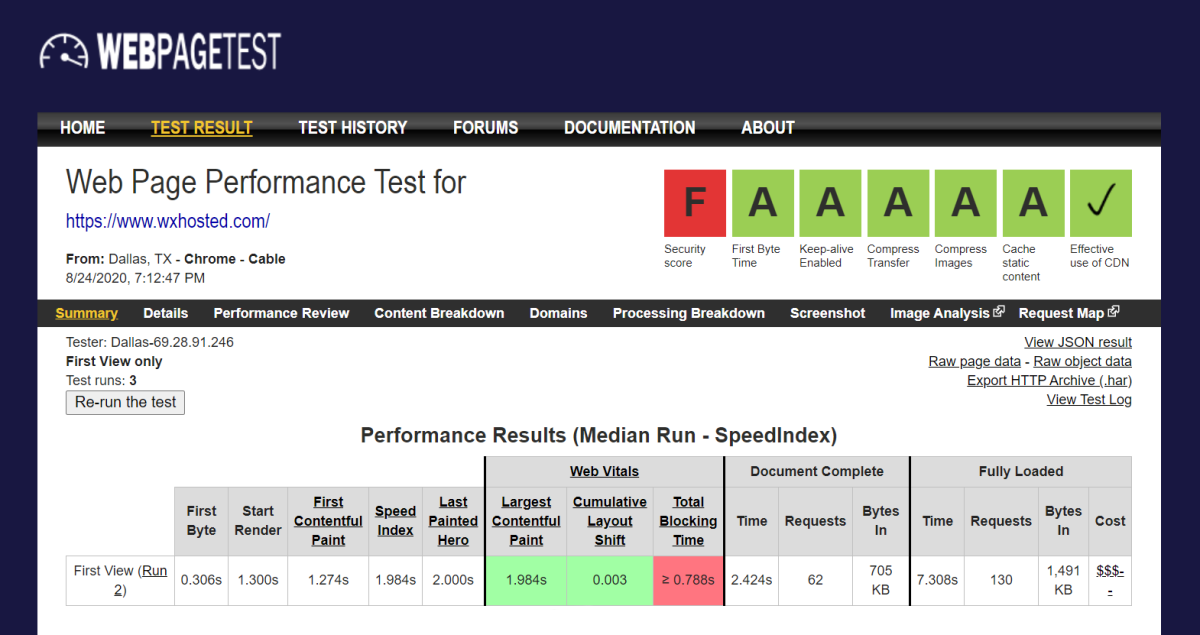Click the First Byte Time grade A box
The width and height of the screenshot is (1200, 635).
[763, 203]
